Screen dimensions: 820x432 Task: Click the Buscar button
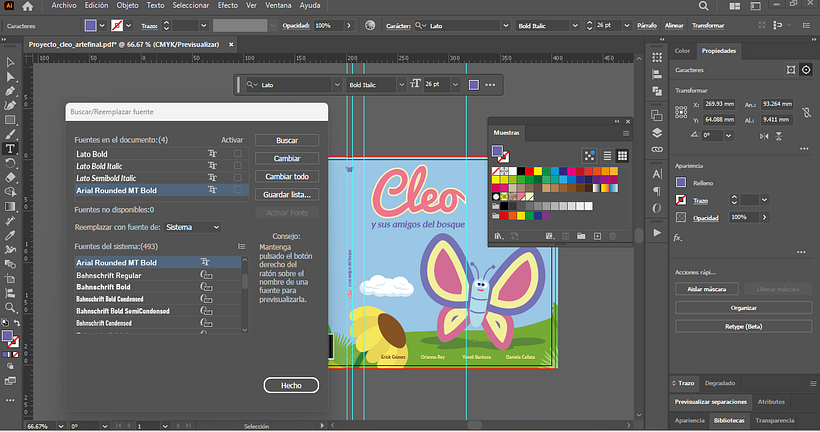click(287, 140)
